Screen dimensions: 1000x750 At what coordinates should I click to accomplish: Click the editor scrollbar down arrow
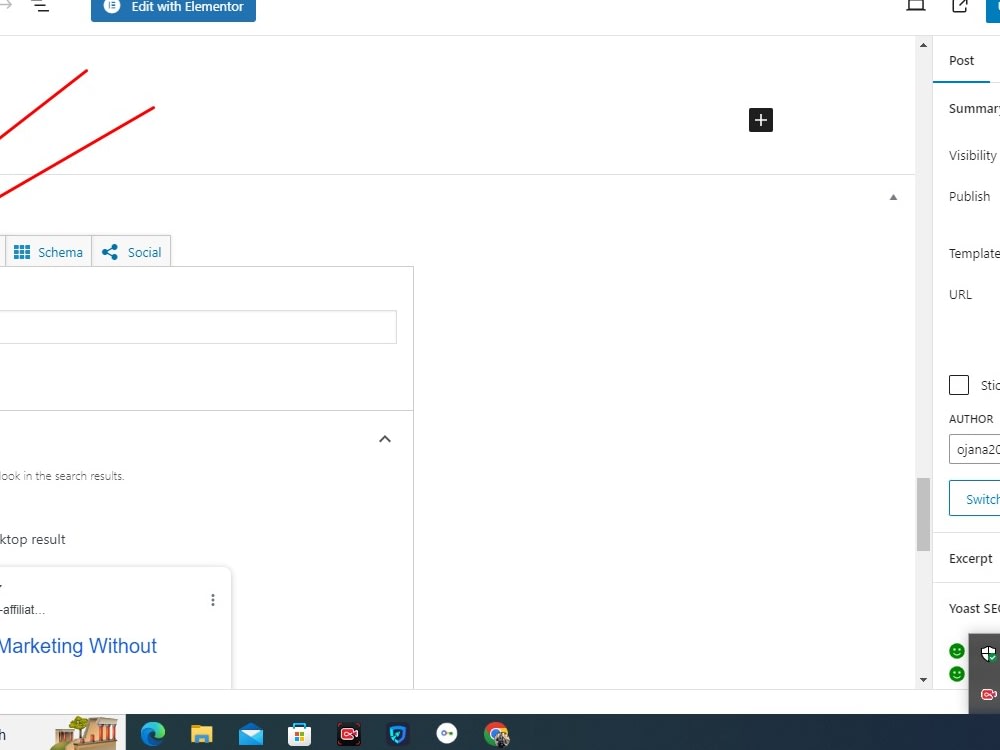pos(923,680)
